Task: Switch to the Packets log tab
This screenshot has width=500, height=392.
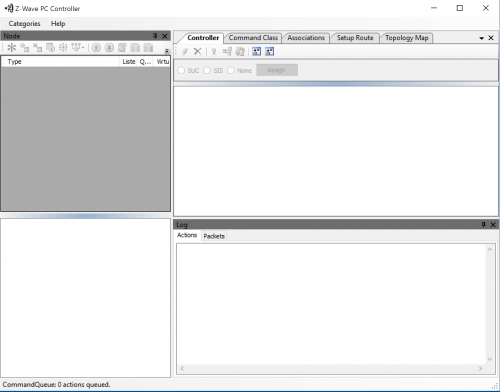Action: pyautogui.click(x=214, y=236)
